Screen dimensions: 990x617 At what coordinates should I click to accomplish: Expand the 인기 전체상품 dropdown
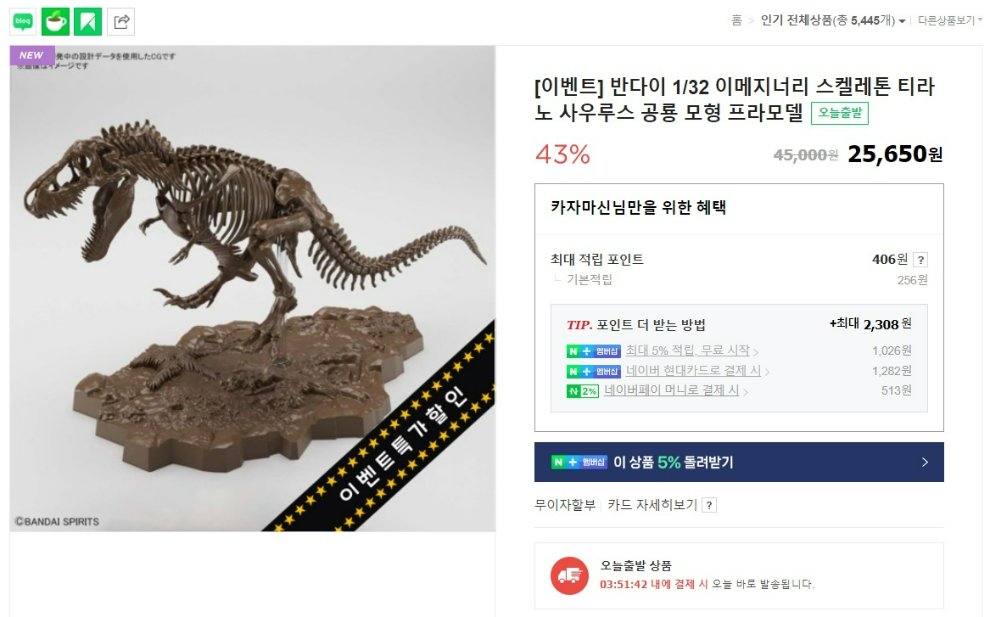click(833, 21)
